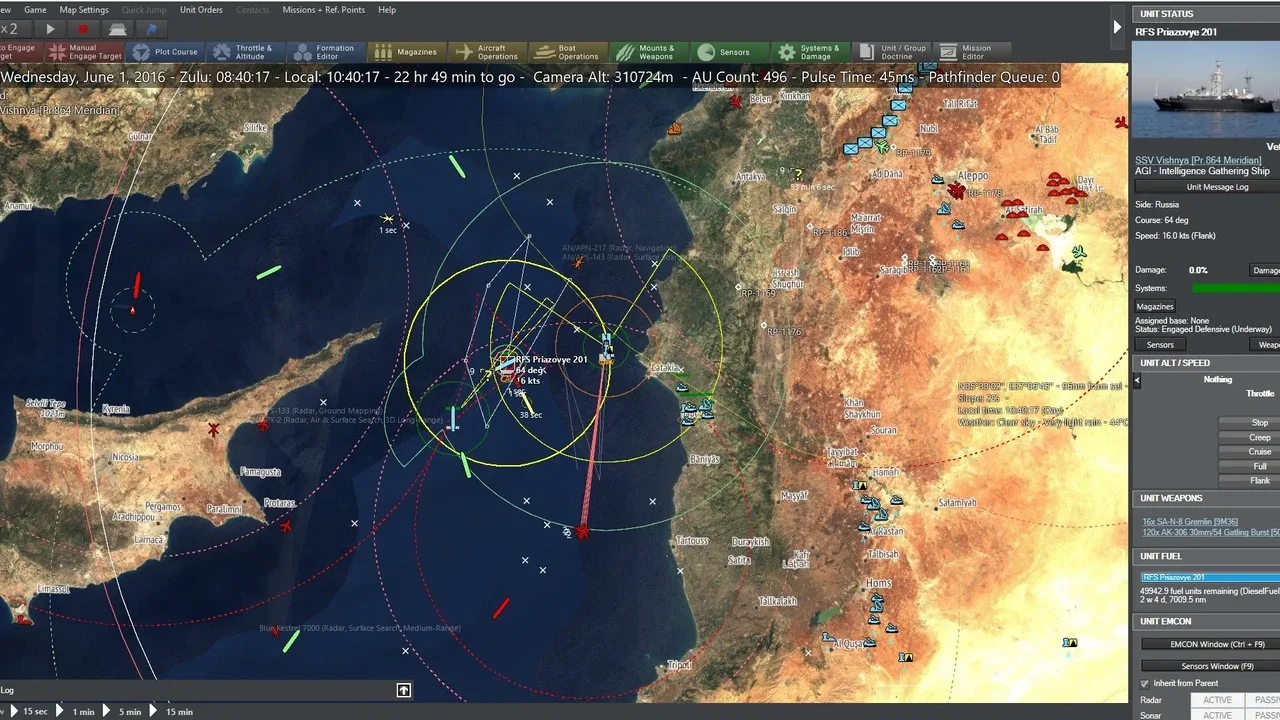Viewport: 1280px width, 720px height.
Task: Open the Unit Orders menu
Action: pyautogui.click(x=201, y=10)
